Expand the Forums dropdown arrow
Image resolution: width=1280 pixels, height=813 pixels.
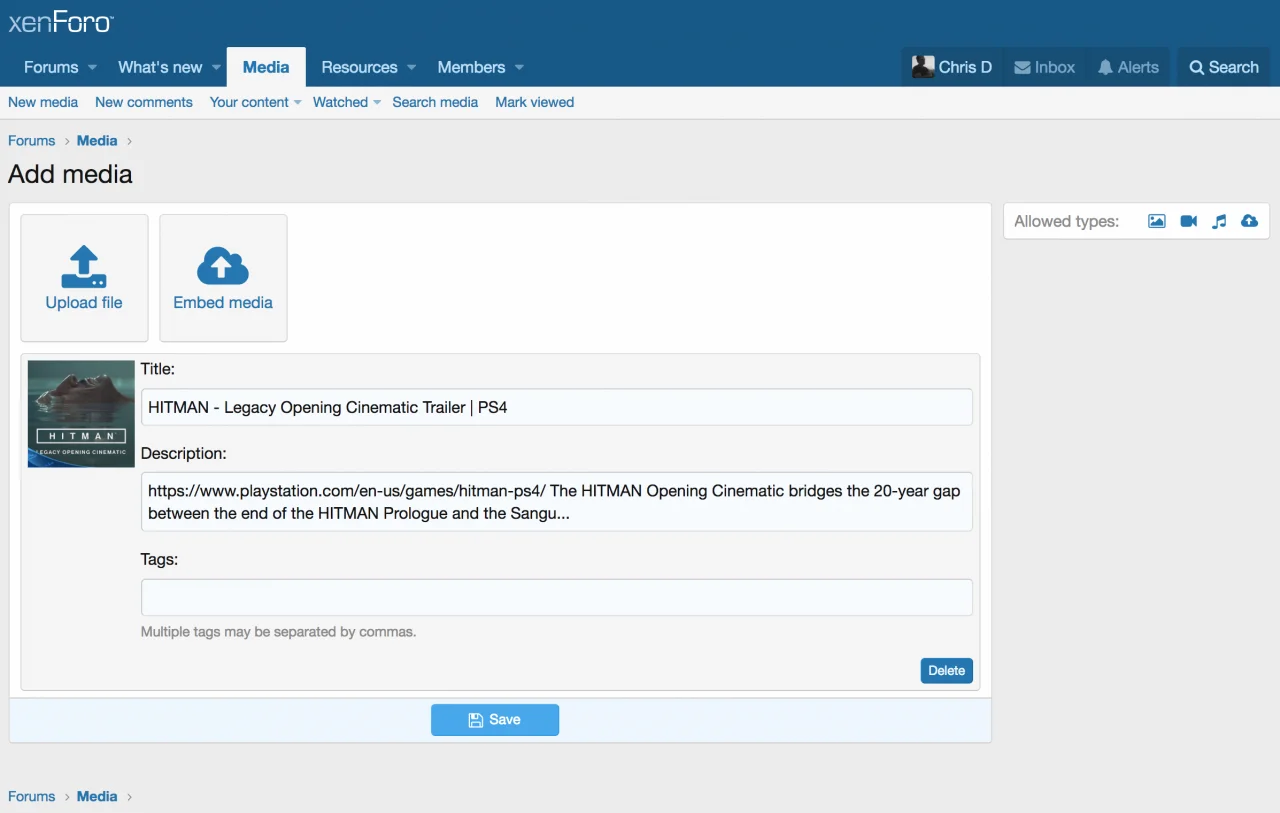92,68
